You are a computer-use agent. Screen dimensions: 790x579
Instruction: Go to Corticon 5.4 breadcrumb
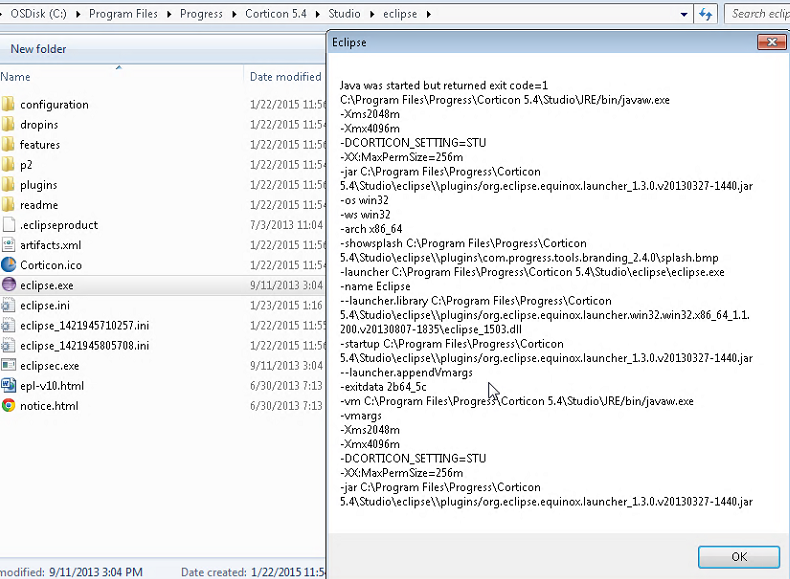click(276, 14)
